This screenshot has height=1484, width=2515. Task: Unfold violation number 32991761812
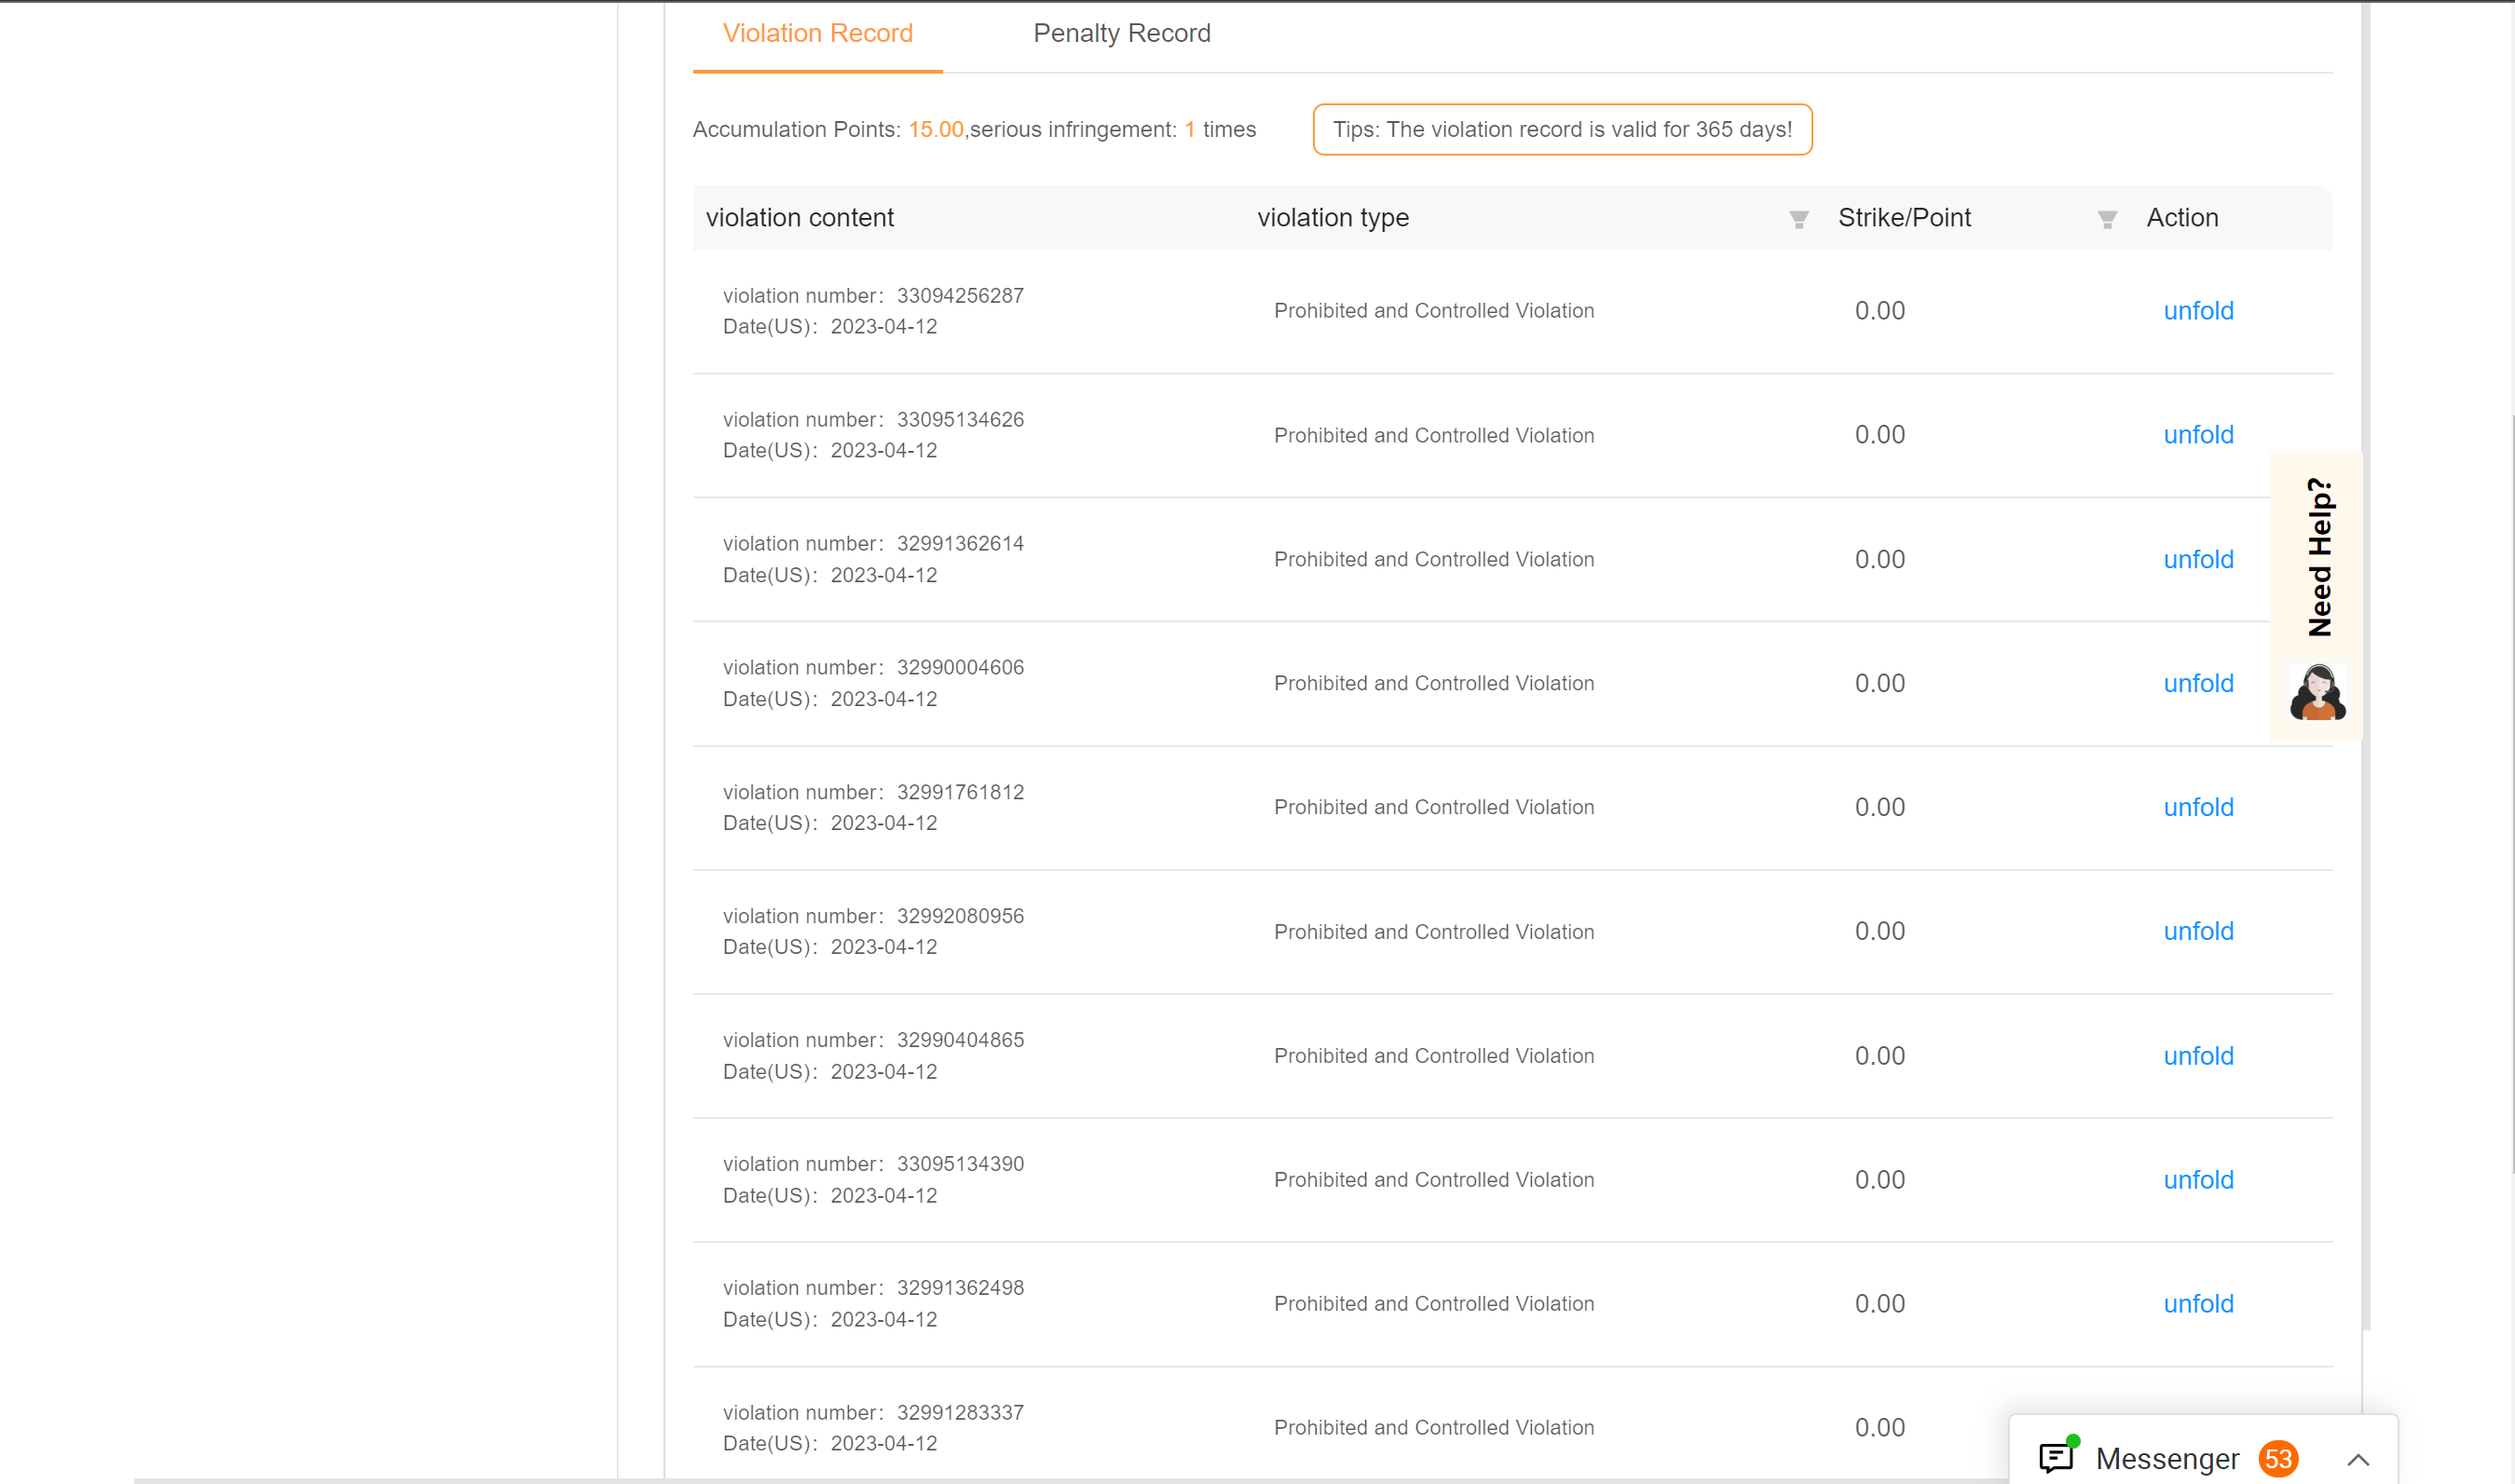pos(2198,807)
